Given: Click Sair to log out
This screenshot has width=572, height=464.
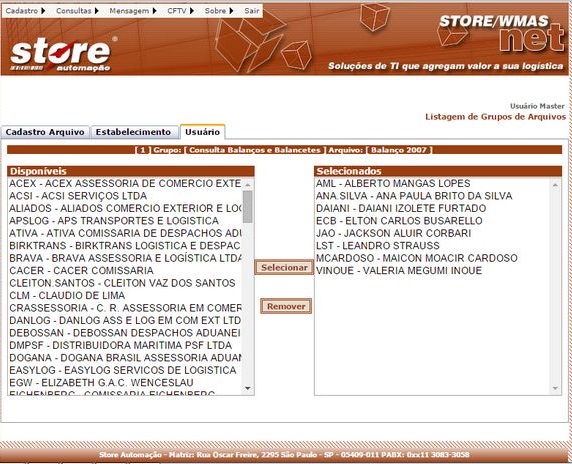Looking at the screenshot, I should coord(252,11).
